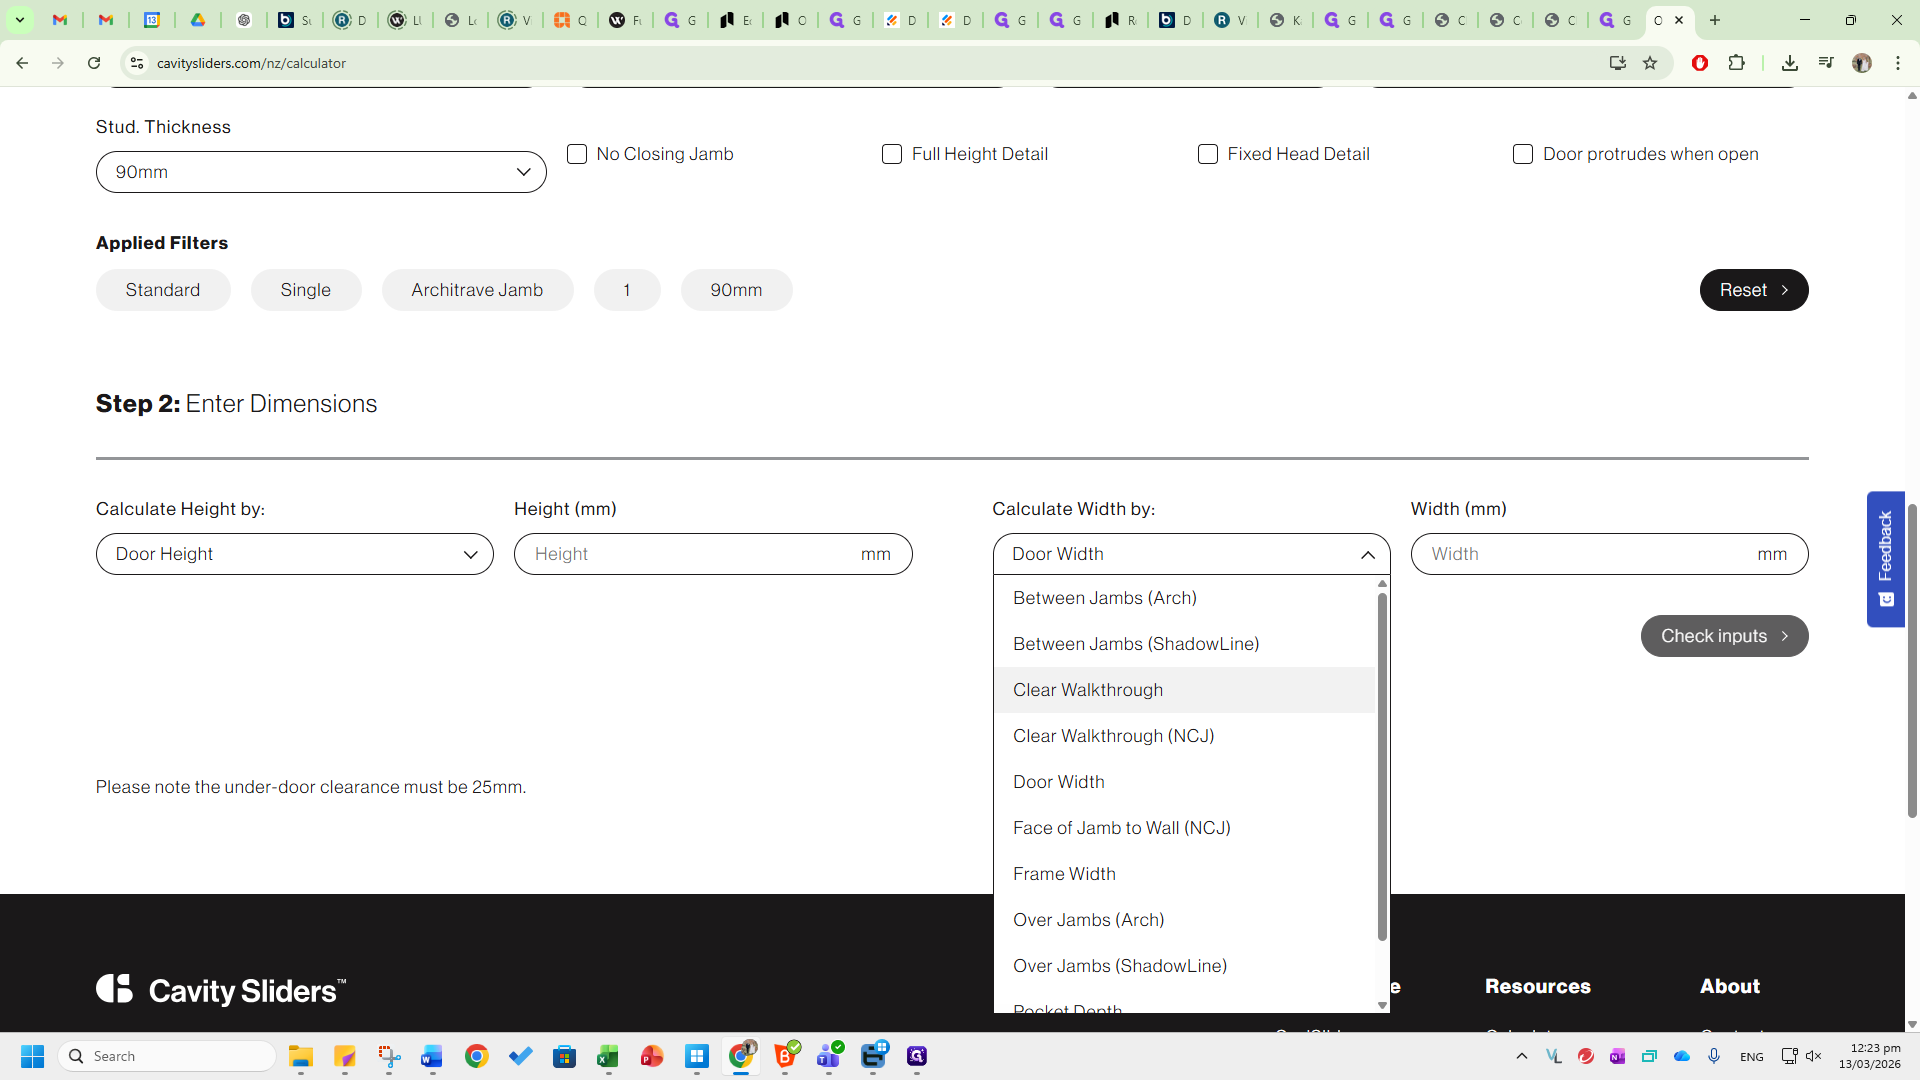Open the browser downloads icon
The width and height of the screenshot is (1920, 1080).
(1790, 63)
